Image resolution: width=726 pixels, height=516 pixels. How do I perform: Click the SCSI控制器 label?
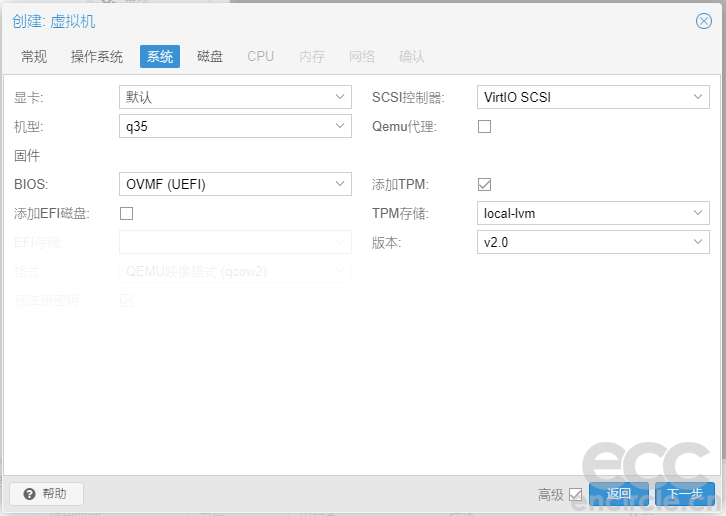408,98
